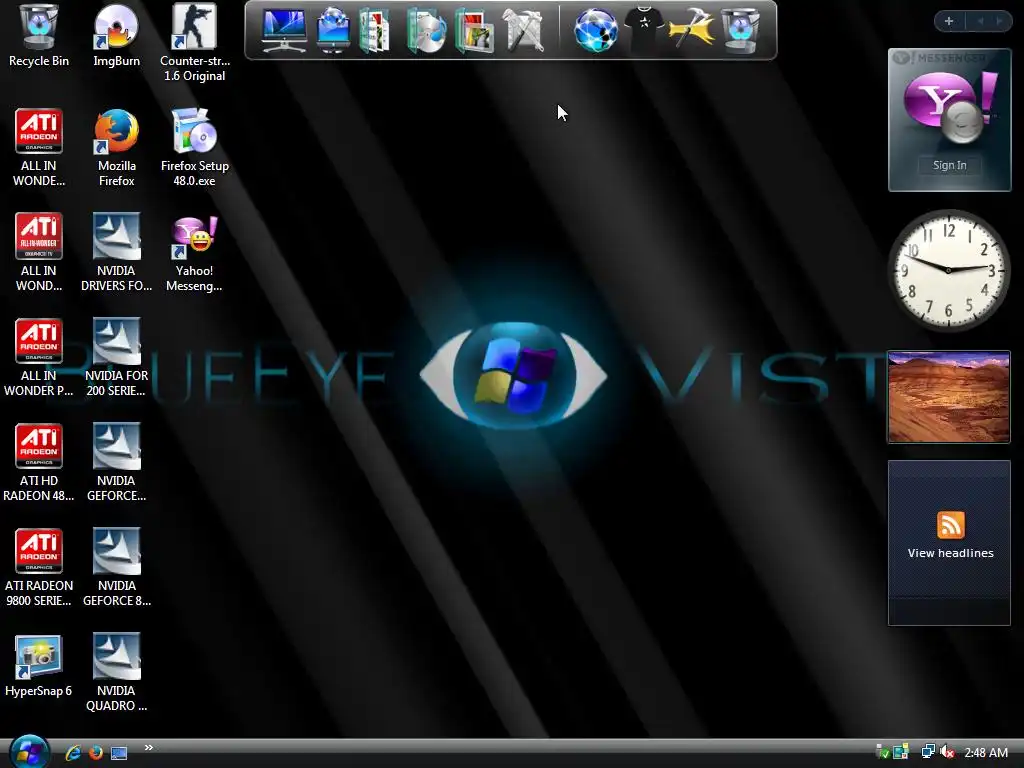Click the network connection icon in the system tray
Image resolution: width=1024 pixels, height=768 pixels.
click(x=927, y=752)
